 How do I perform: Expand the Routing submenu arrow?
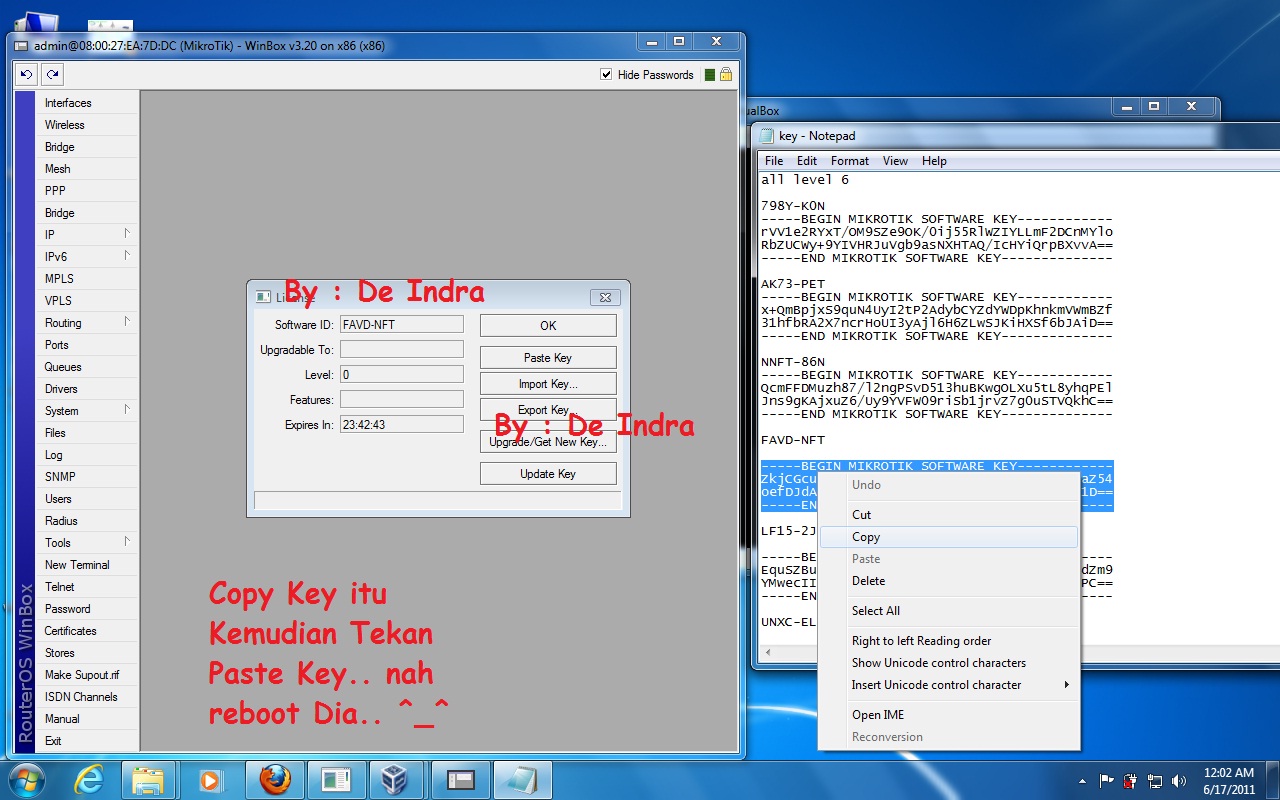127,321
